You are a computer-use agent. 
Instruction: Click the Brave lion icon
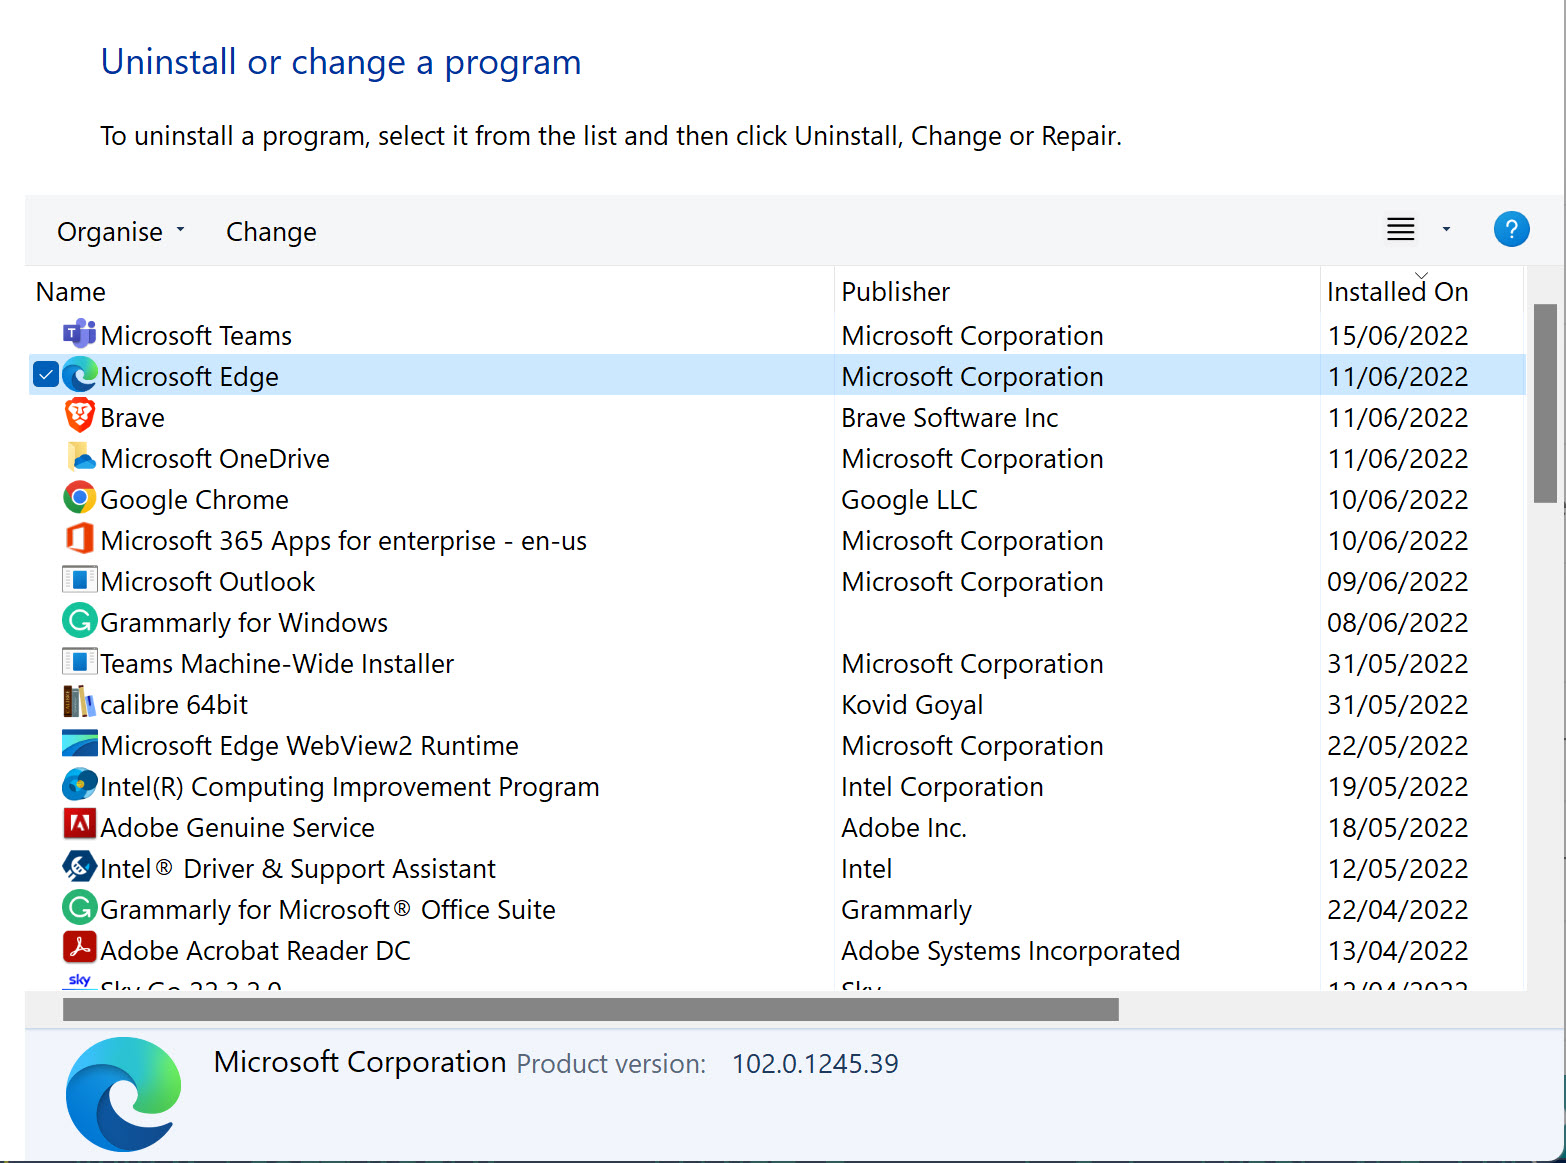click(x=79, y=416)
